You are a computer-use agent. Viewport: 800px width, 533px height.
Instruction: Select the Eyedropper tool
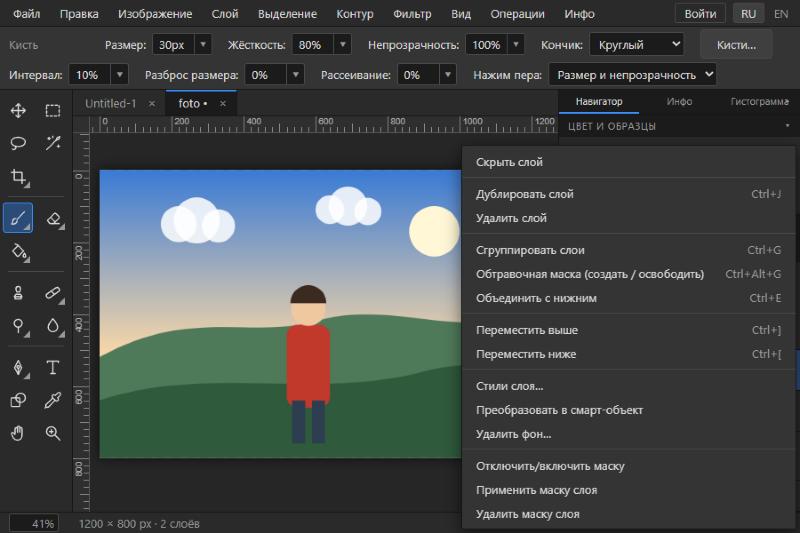click(x=53, y=400)
